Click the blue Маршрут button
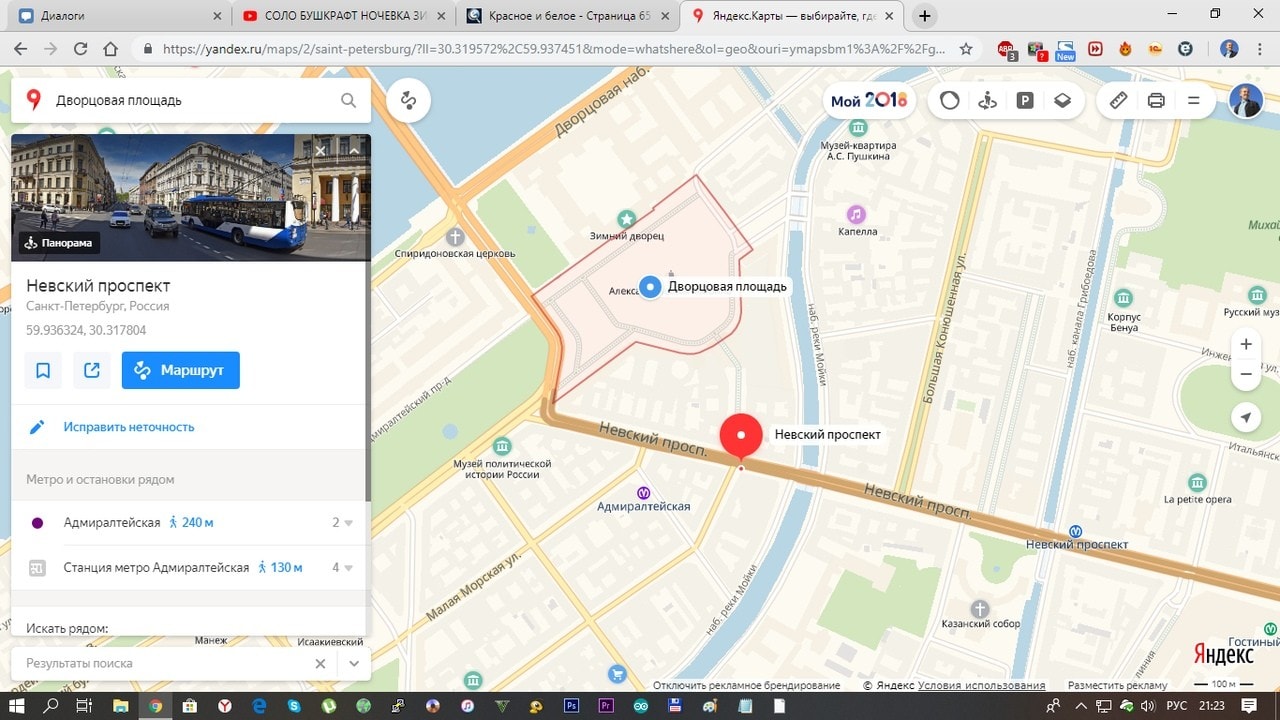 tap(181, 370)
